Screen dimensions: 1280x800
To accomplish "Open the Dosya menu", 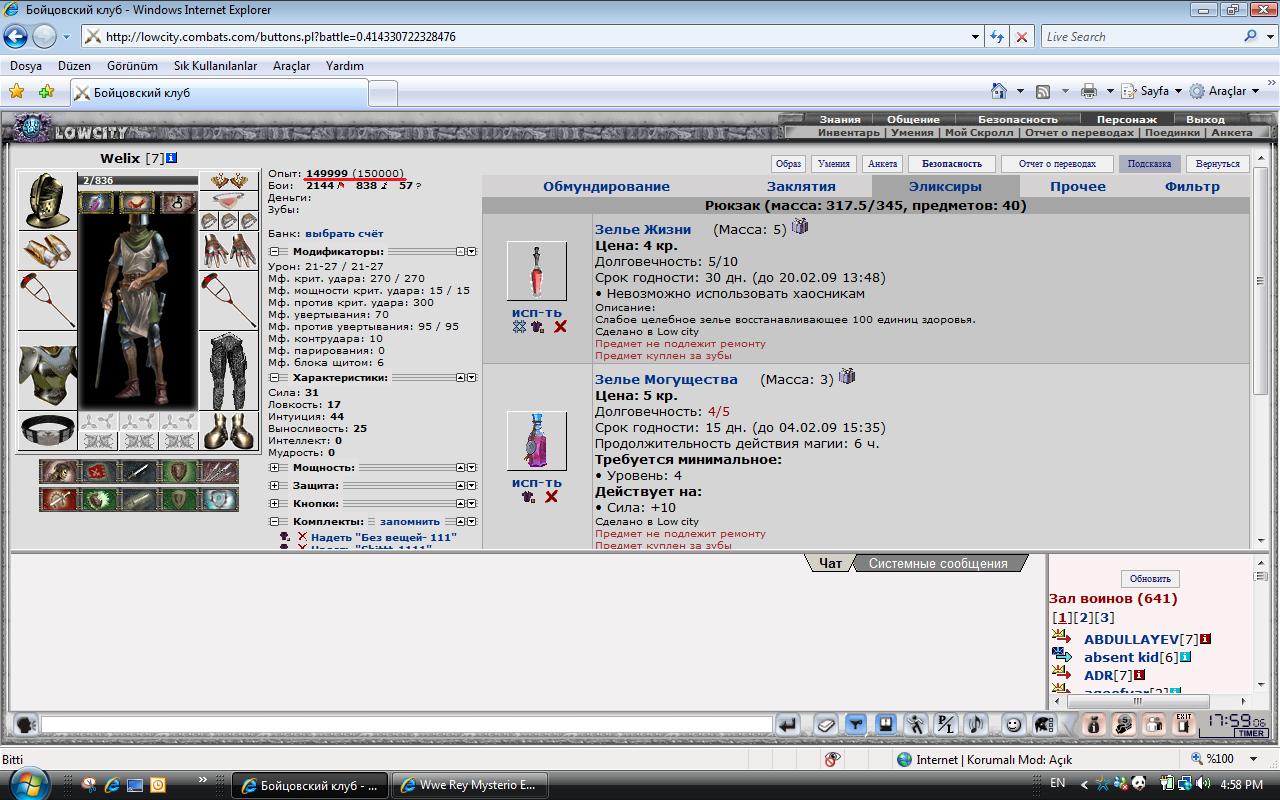I will (26, 65).
